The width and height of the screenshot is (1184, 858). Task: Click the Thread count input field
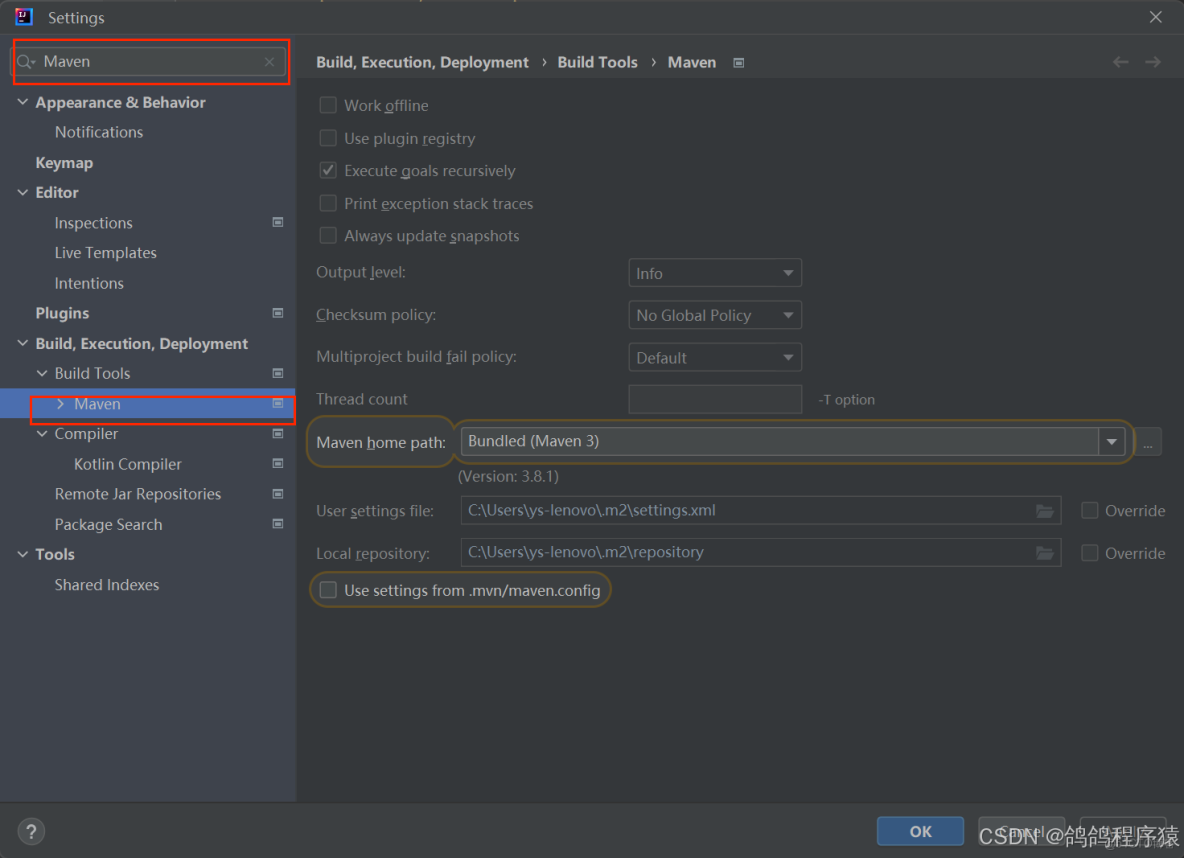[x=715, y=399]
